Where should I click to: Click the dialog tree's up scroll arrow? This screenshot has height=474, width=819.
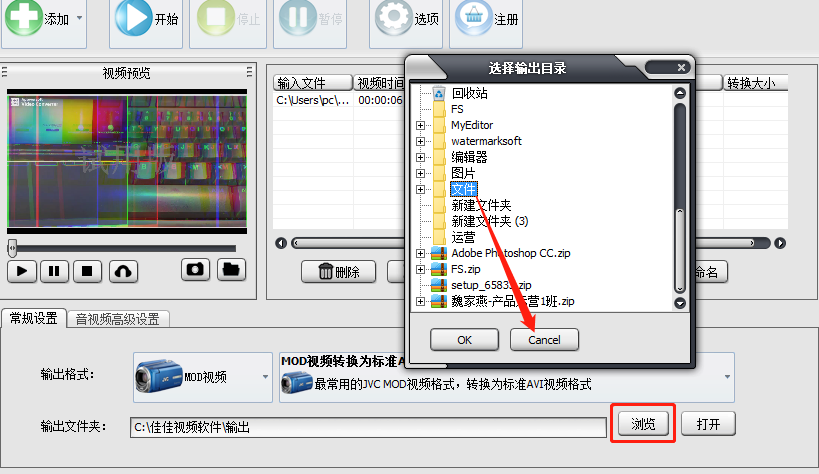(x=680, y=93)
